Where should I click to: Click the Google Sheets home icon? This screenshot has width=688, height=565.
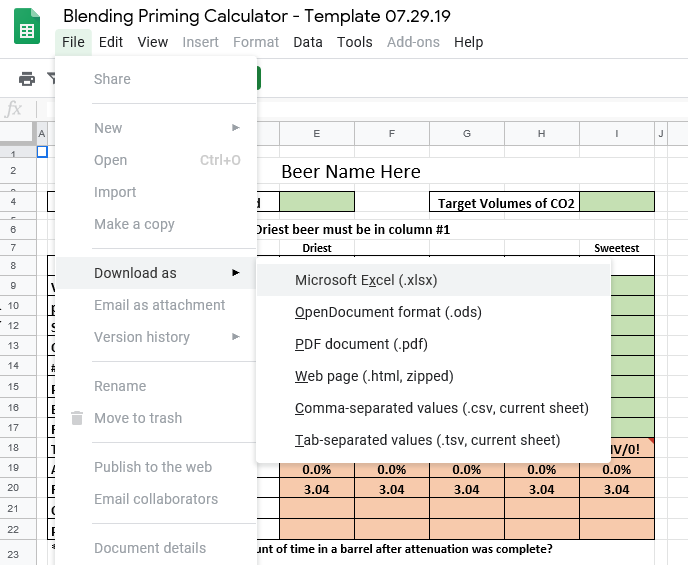point(27,27)
